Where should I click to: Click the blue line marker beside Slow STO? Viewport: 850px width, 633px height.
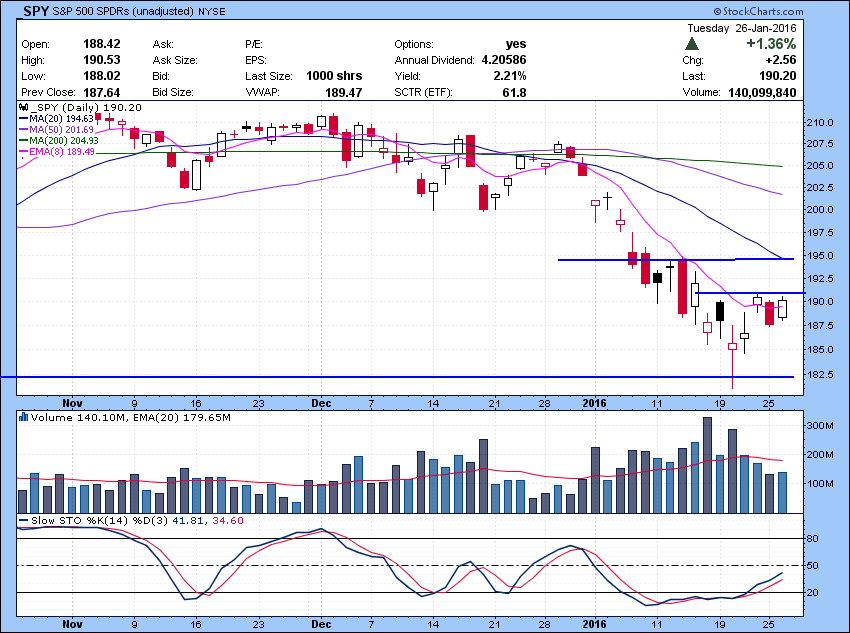point(24,521)
